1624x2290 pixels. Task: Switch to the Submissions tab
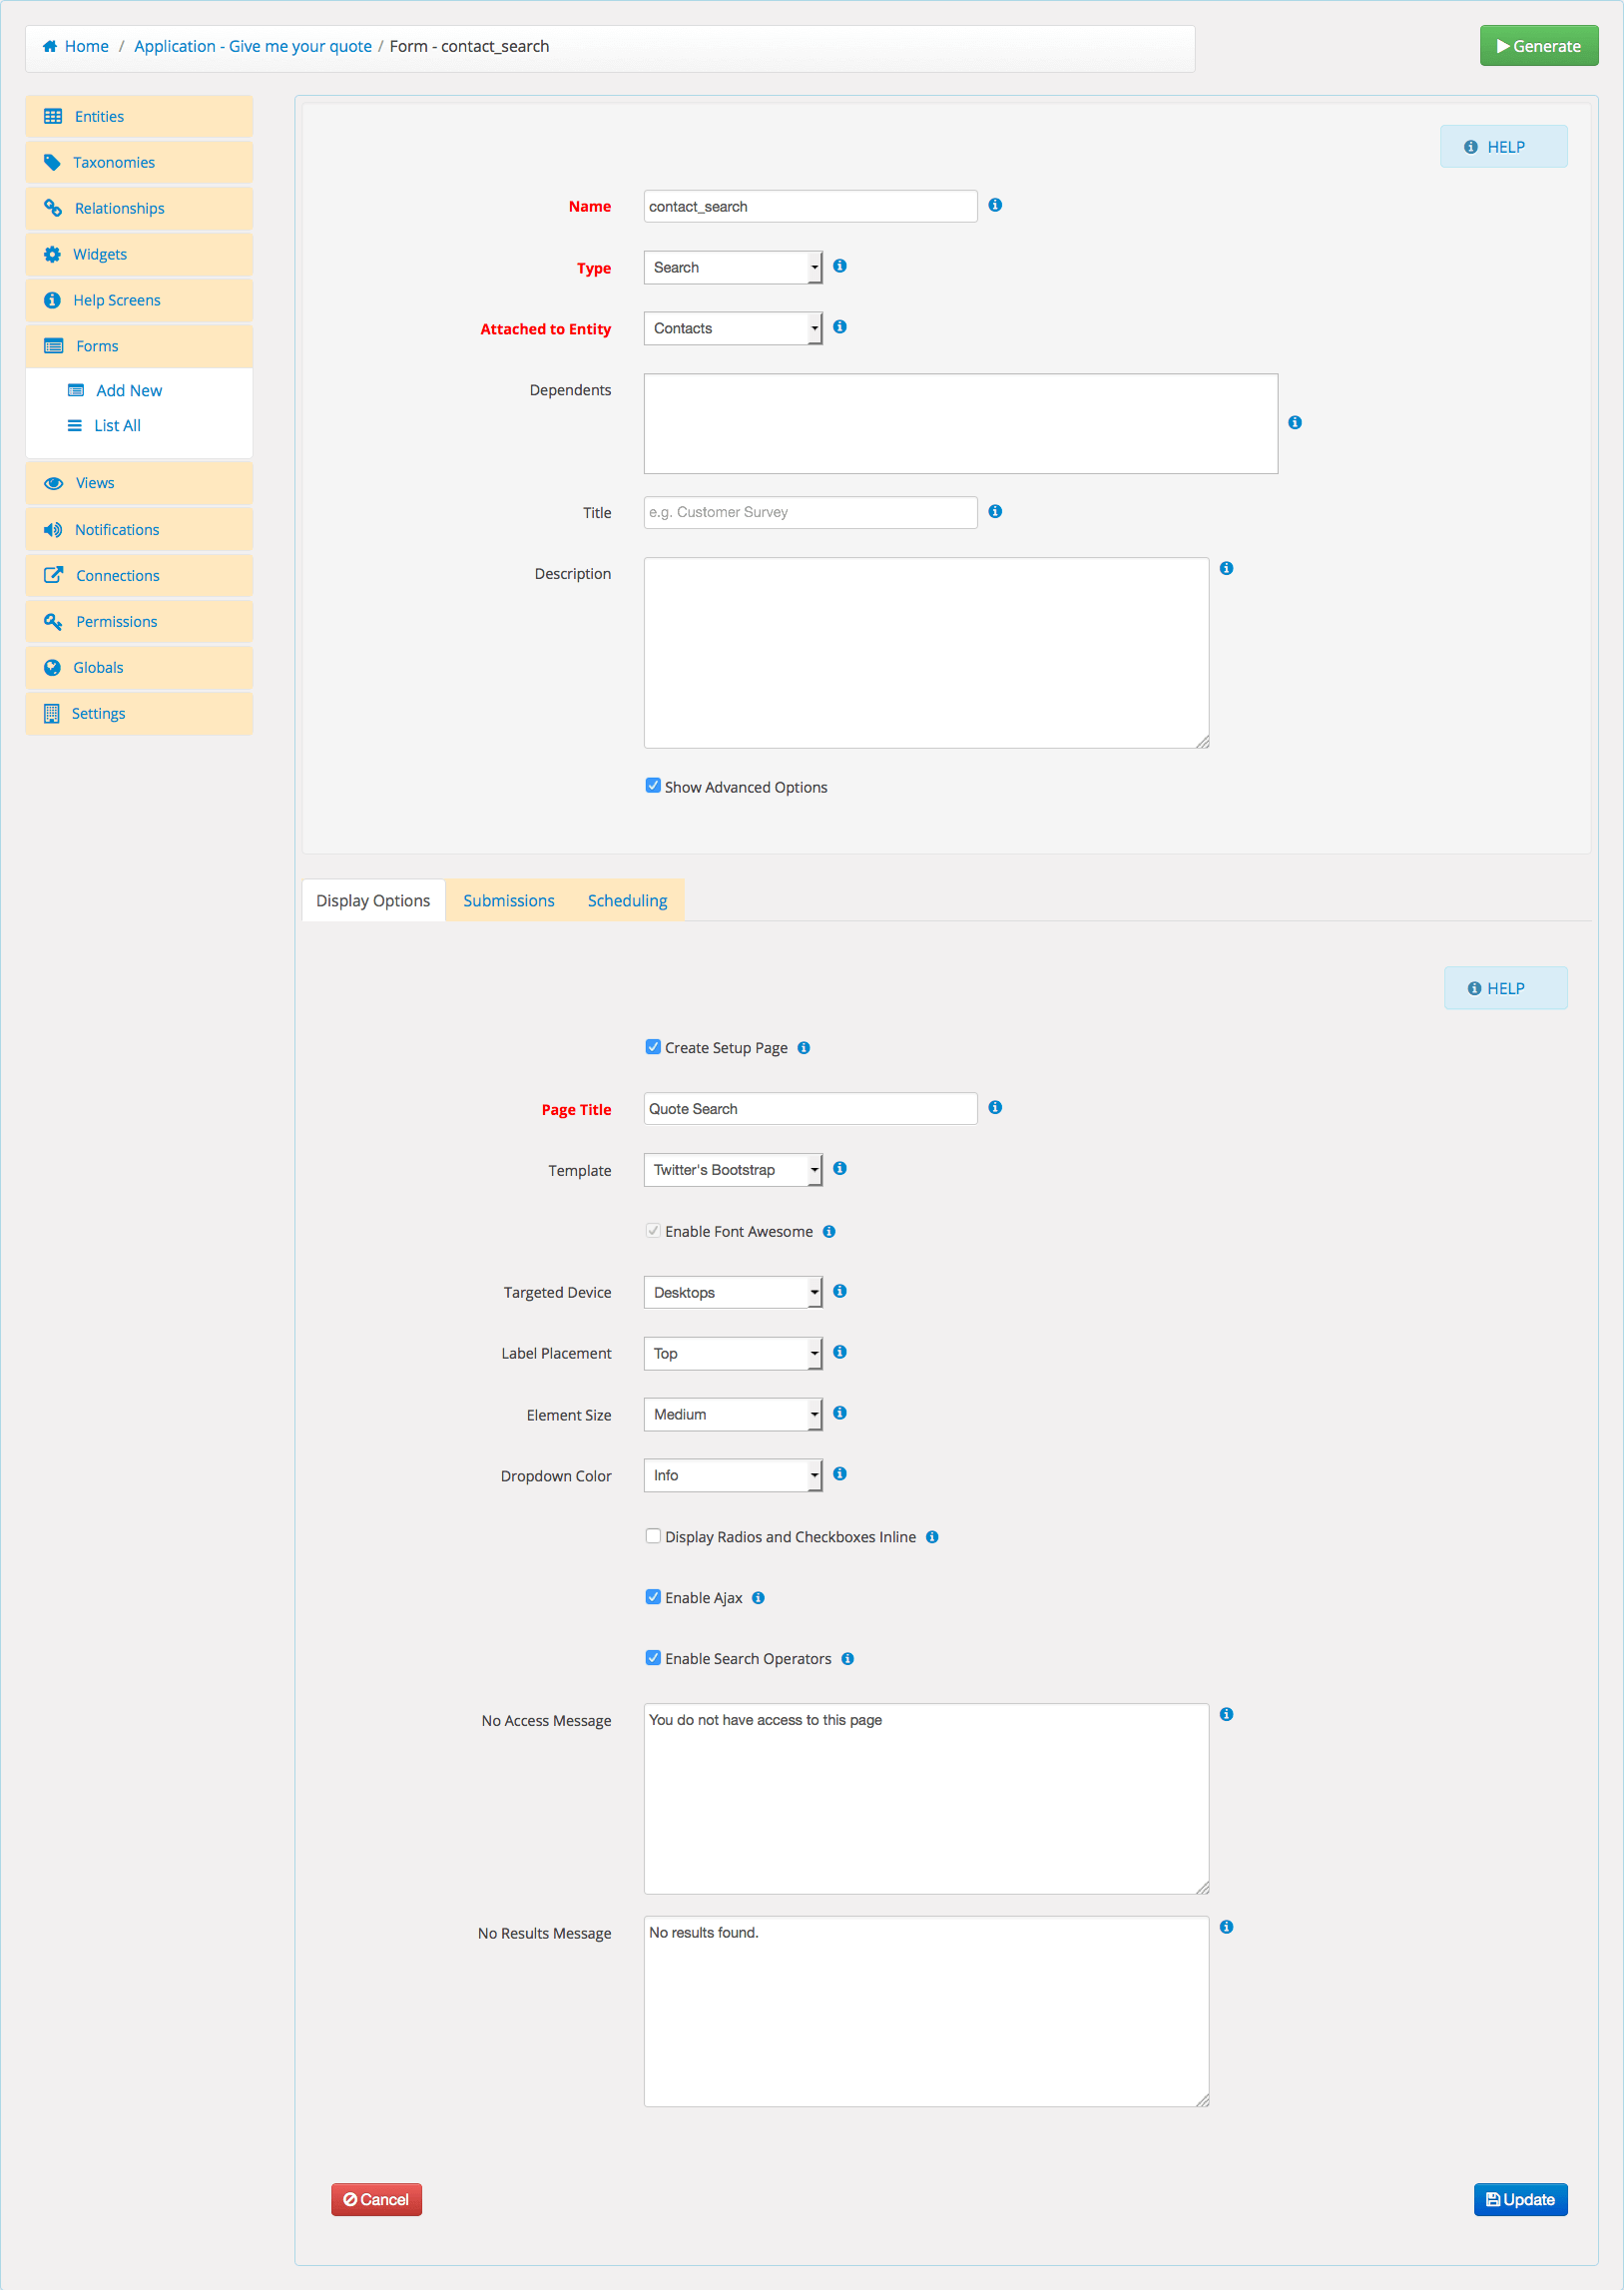[x=508, y=900]
